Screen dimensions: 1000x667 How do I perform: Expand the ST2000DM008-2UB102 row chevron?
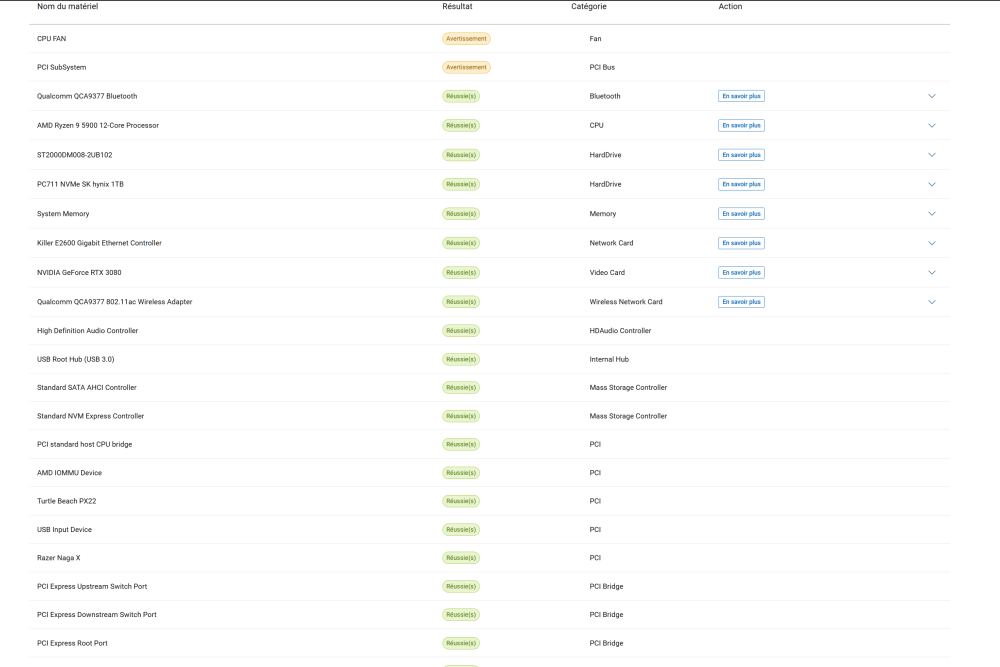pos(932,155)
